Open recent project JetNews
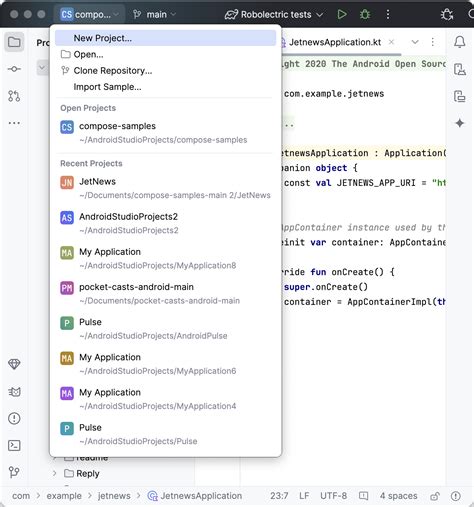This screenshot has width=474, height=507. 165,188
